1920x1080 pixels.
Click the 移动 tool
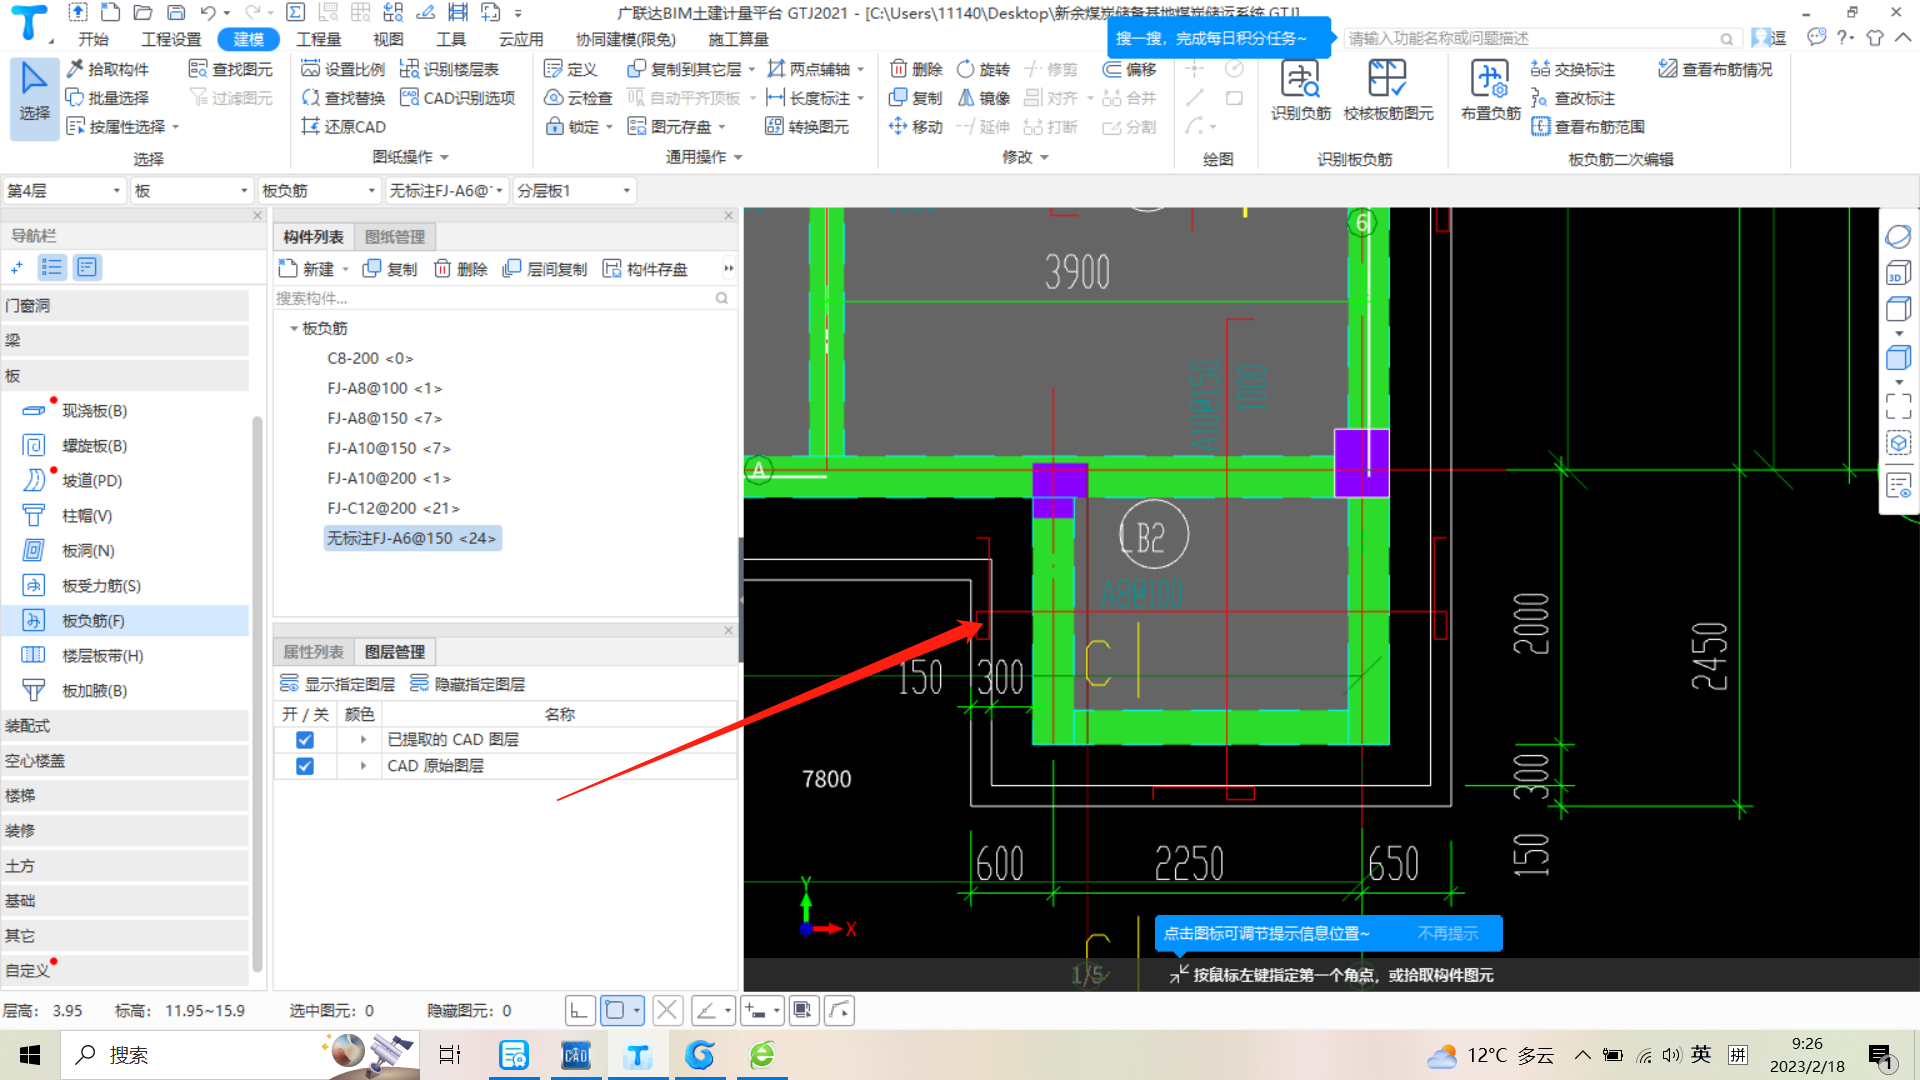click(916, 127)
